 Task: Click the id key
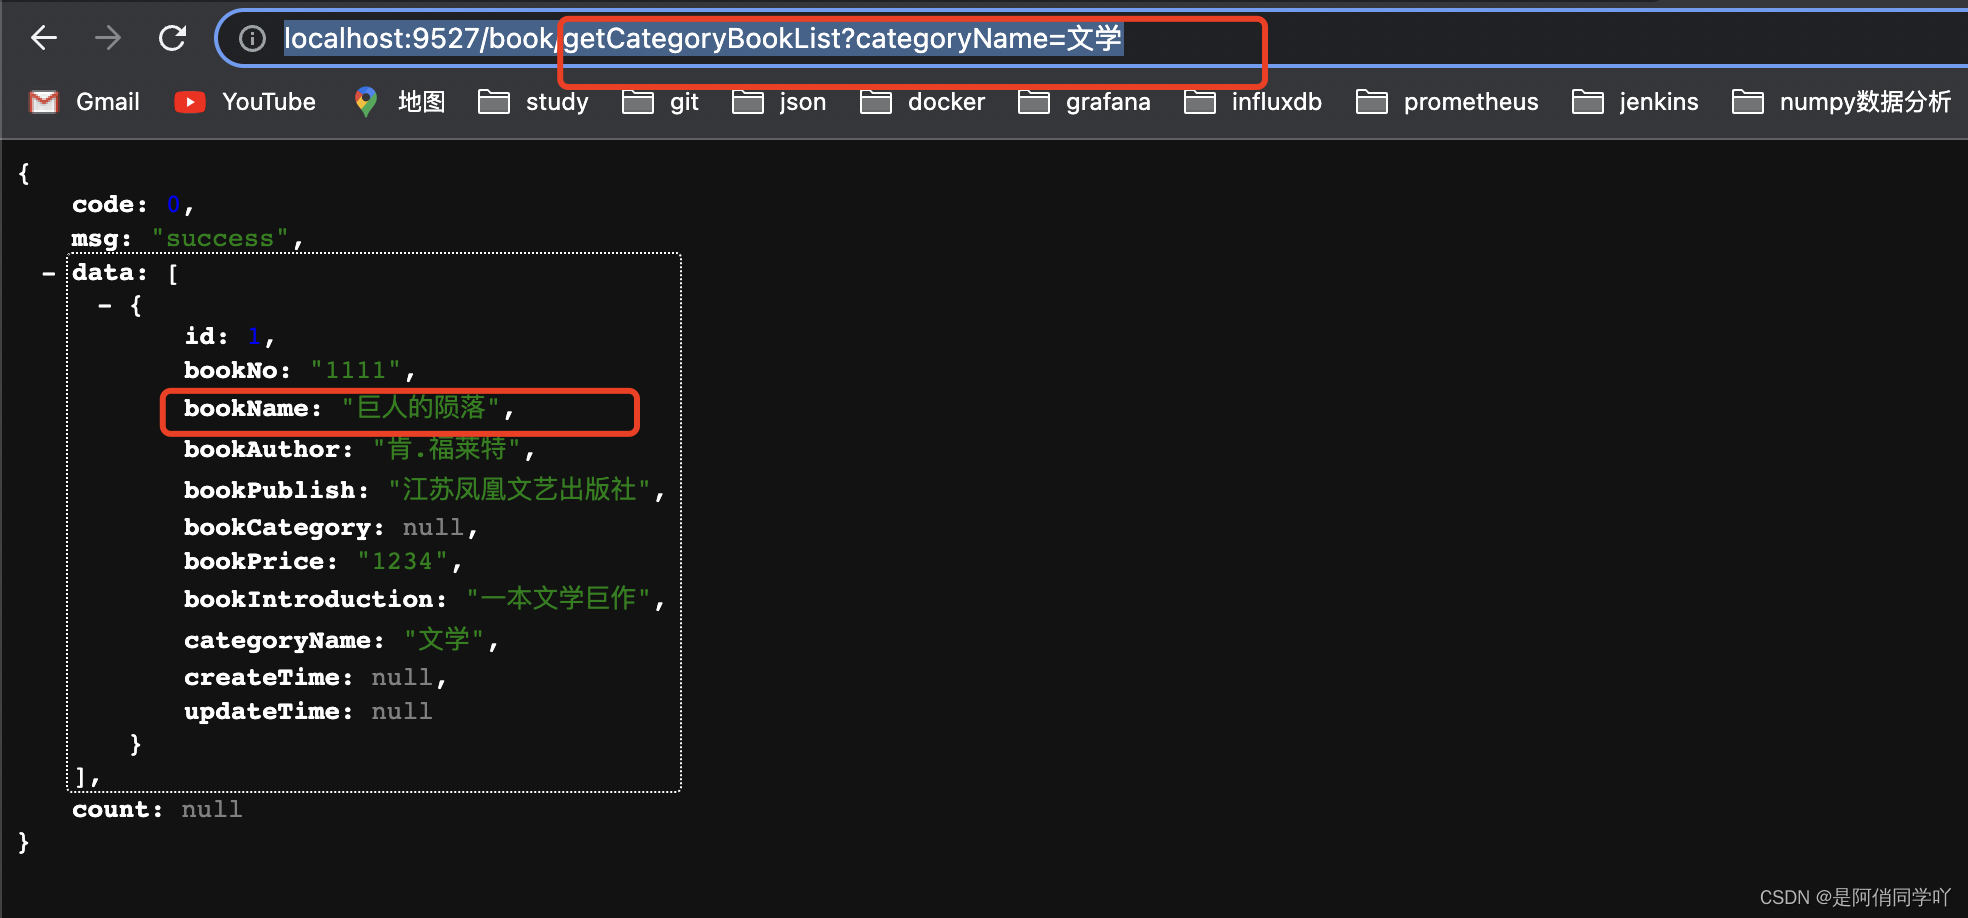point(206,336)
